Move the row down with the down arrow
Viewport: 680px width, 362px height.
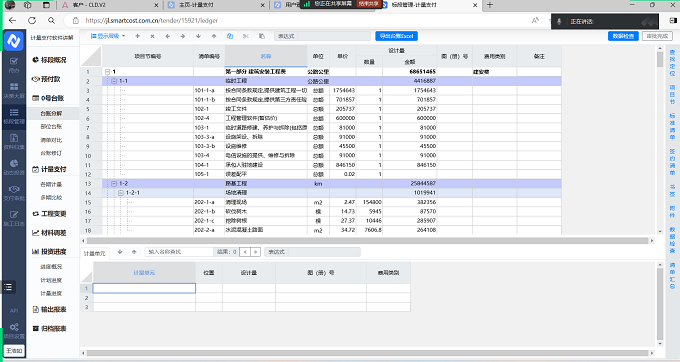click(x=198, y=36)
